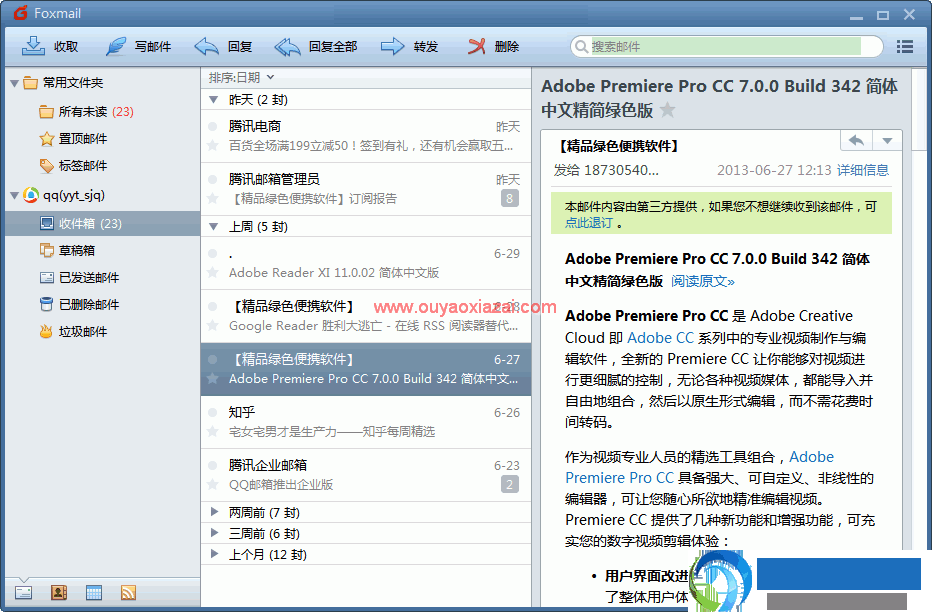This screenshot has height=612, width=932.
Task: Open 垃圾邮件 junk folder
Action: [73, 332]
